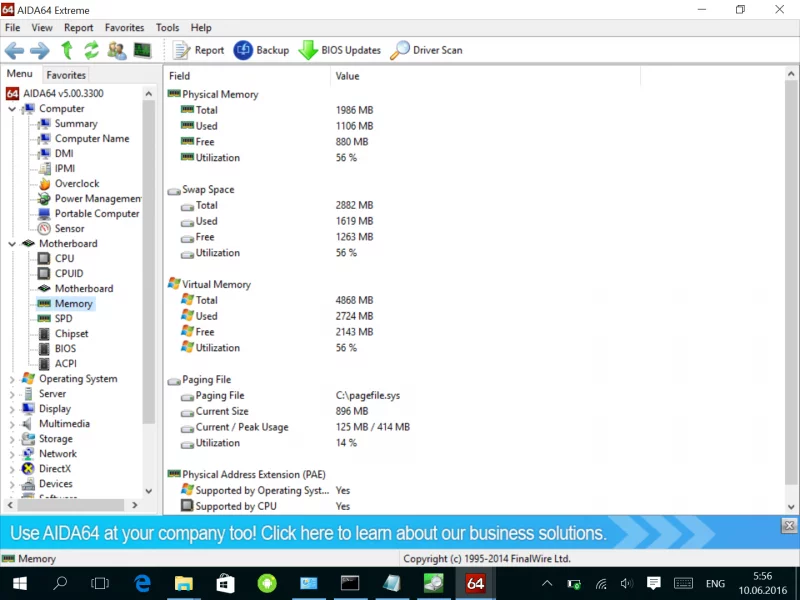Screen dimensions: 800x600
Task: Click the Physical Memory group heading
Action: [220, 94]
